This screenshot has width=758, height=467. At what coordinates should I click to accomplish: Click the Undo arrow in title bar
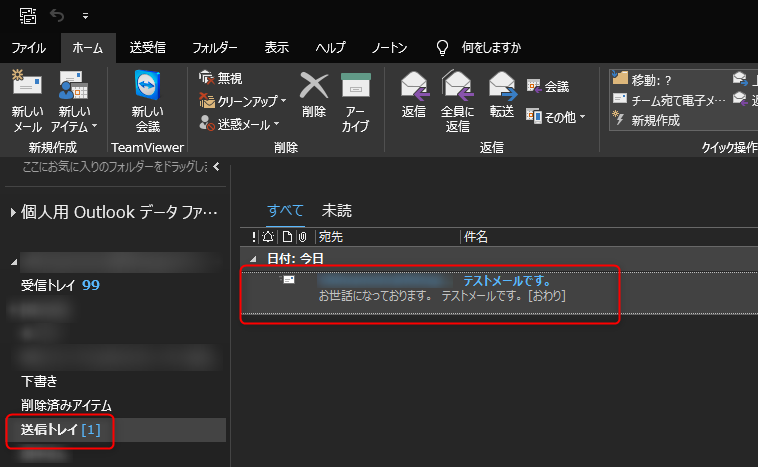tap(57, 16)
